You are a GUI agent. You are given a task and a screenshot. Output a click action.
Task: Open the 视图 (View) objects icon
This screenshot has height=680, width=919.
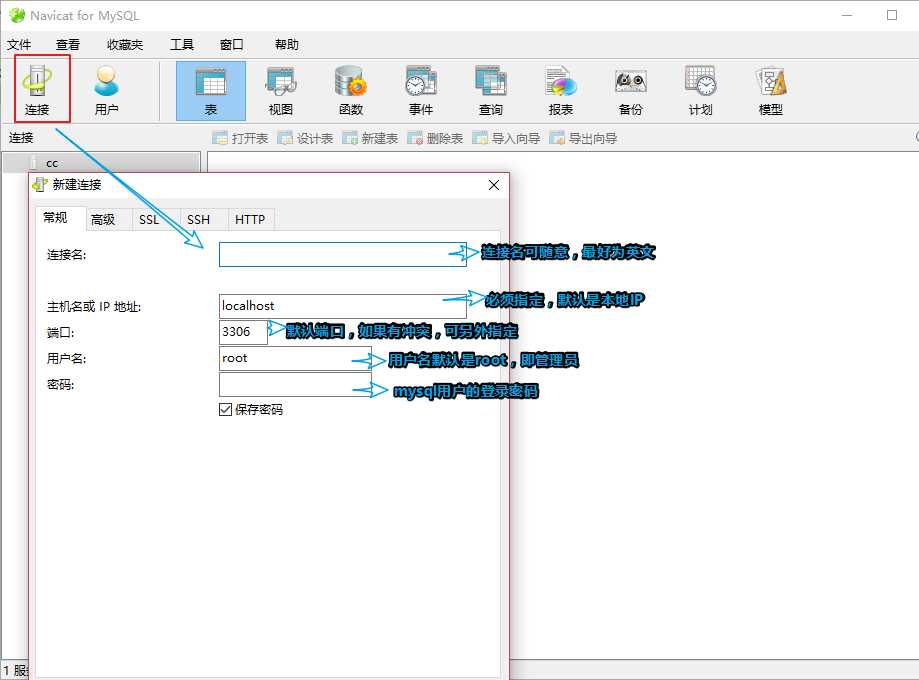pos(281,91)
